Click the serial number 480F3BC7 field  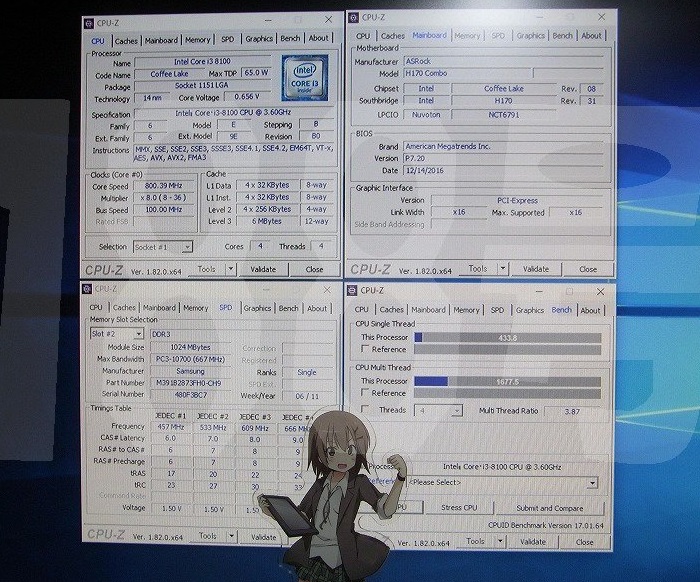point(191,395)
